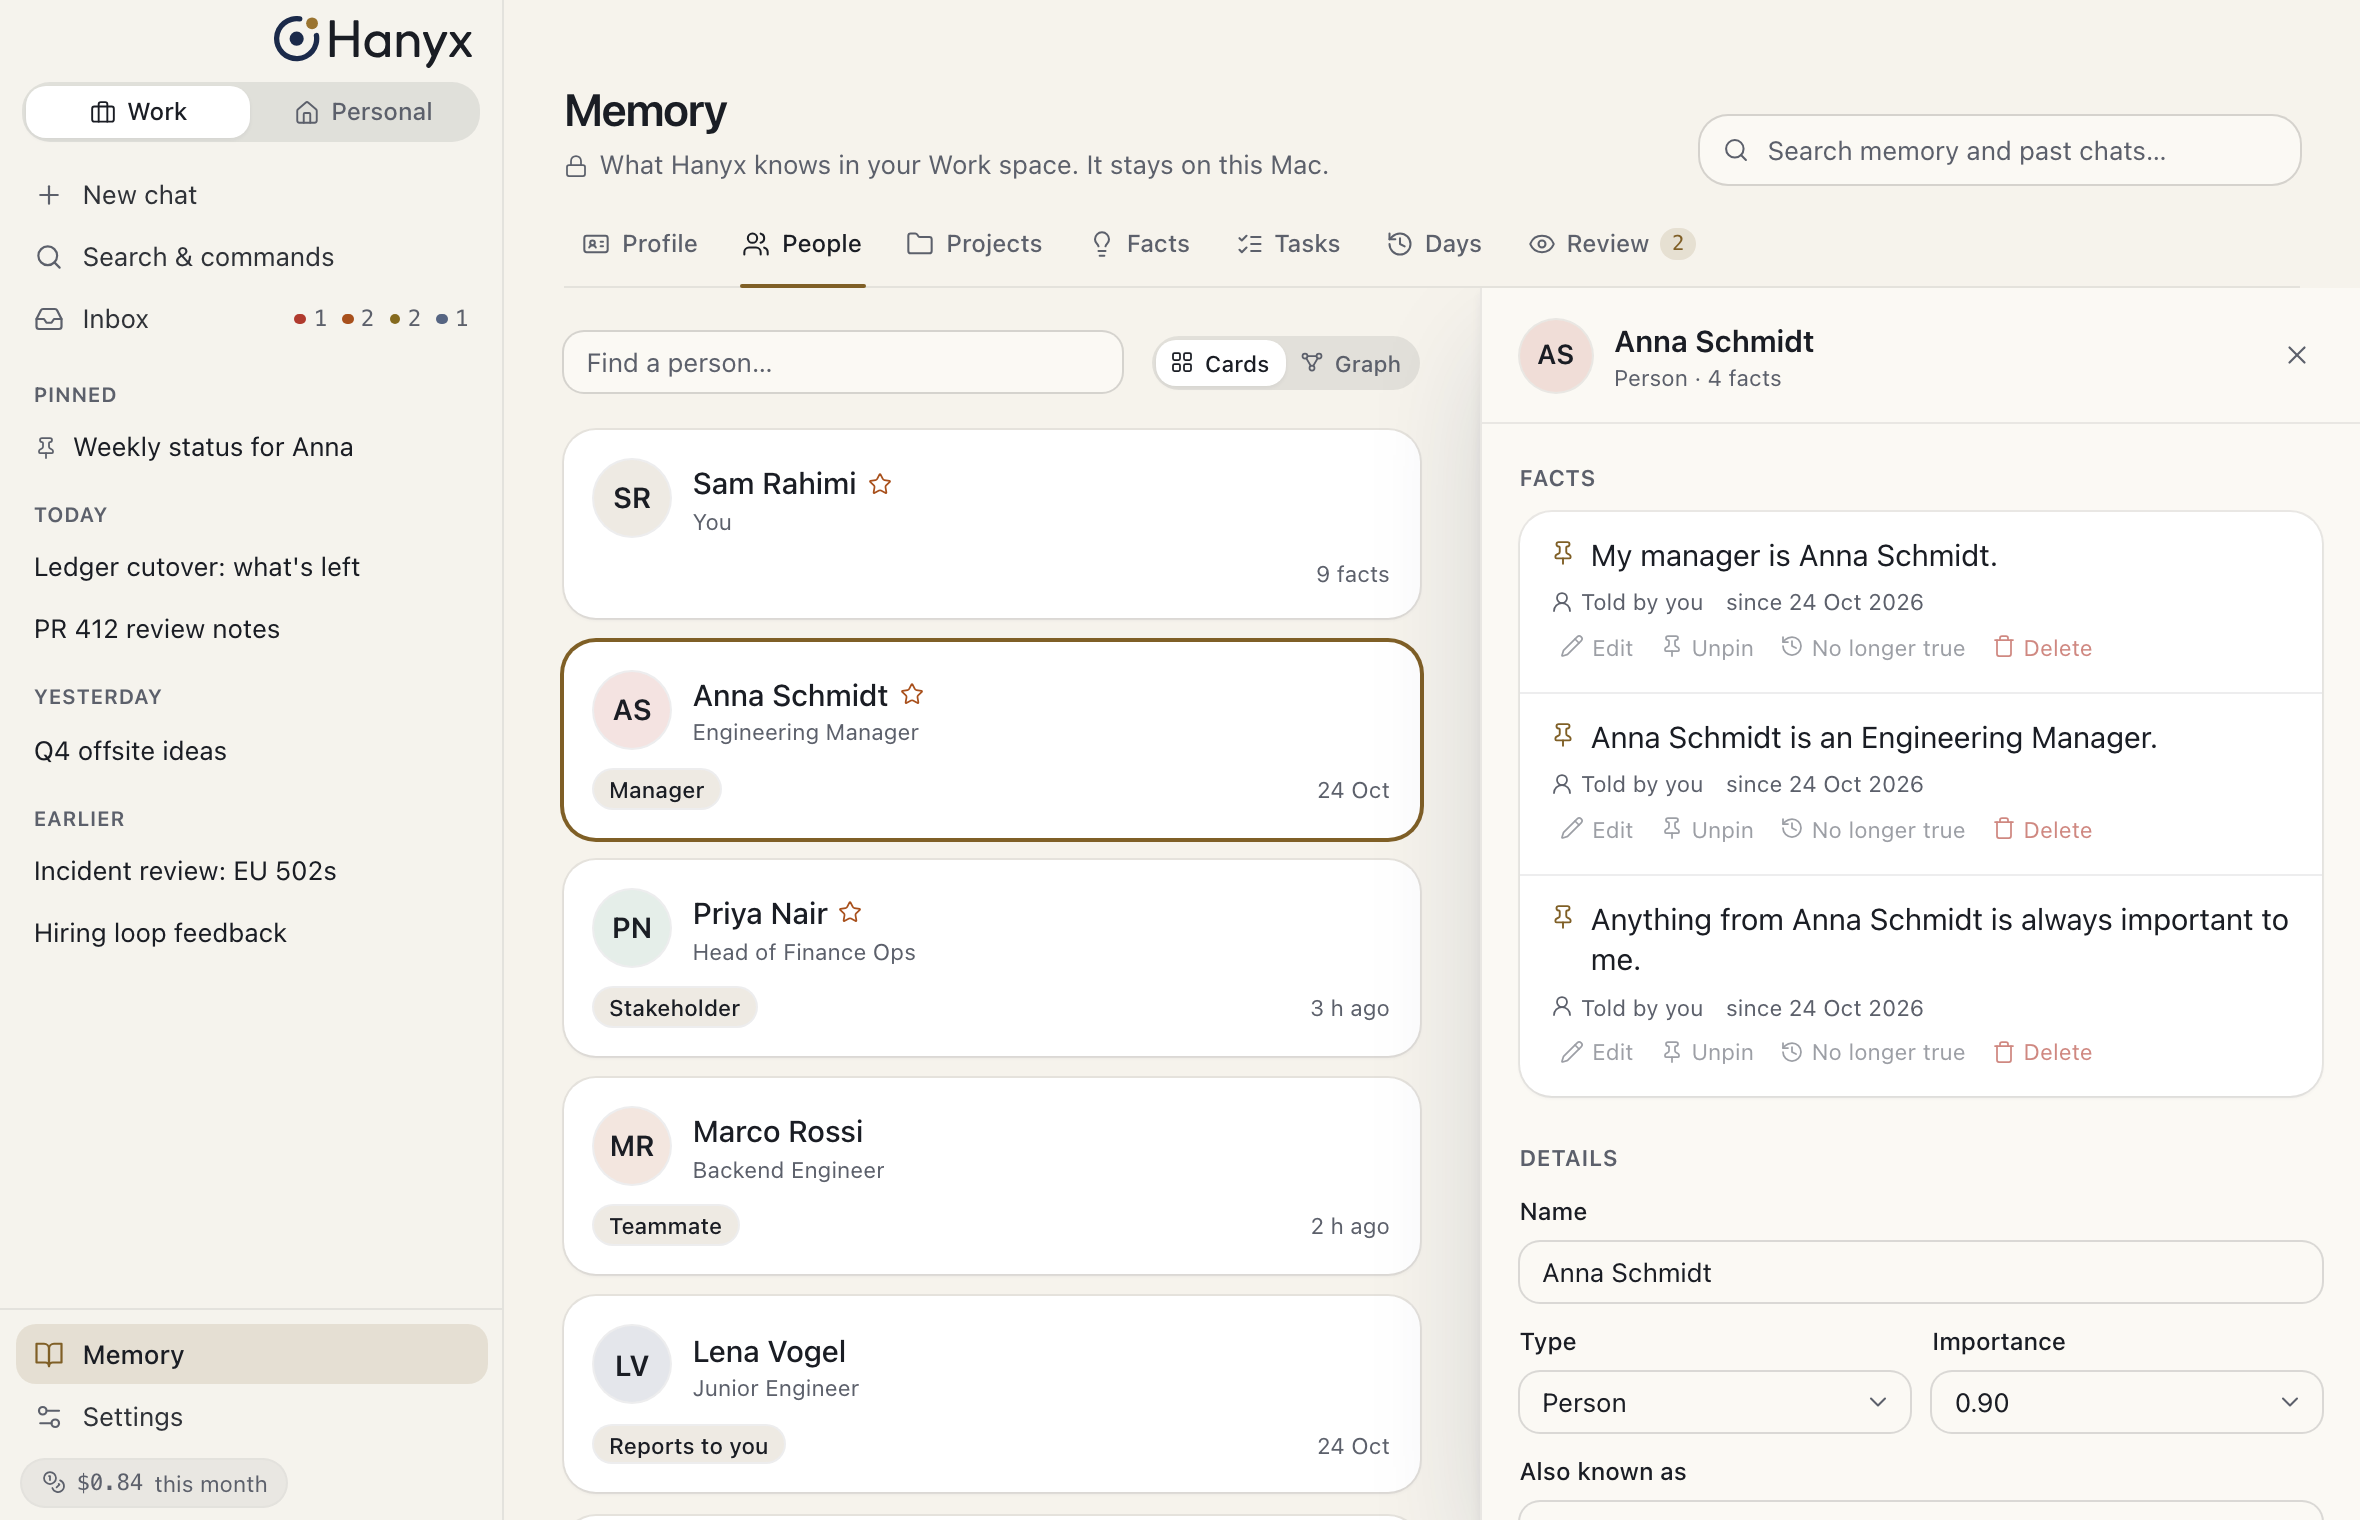Viewport: 2360px width, 1520px height.
Task: Select the Cards view toggle
Action: tap(1220, 363)
